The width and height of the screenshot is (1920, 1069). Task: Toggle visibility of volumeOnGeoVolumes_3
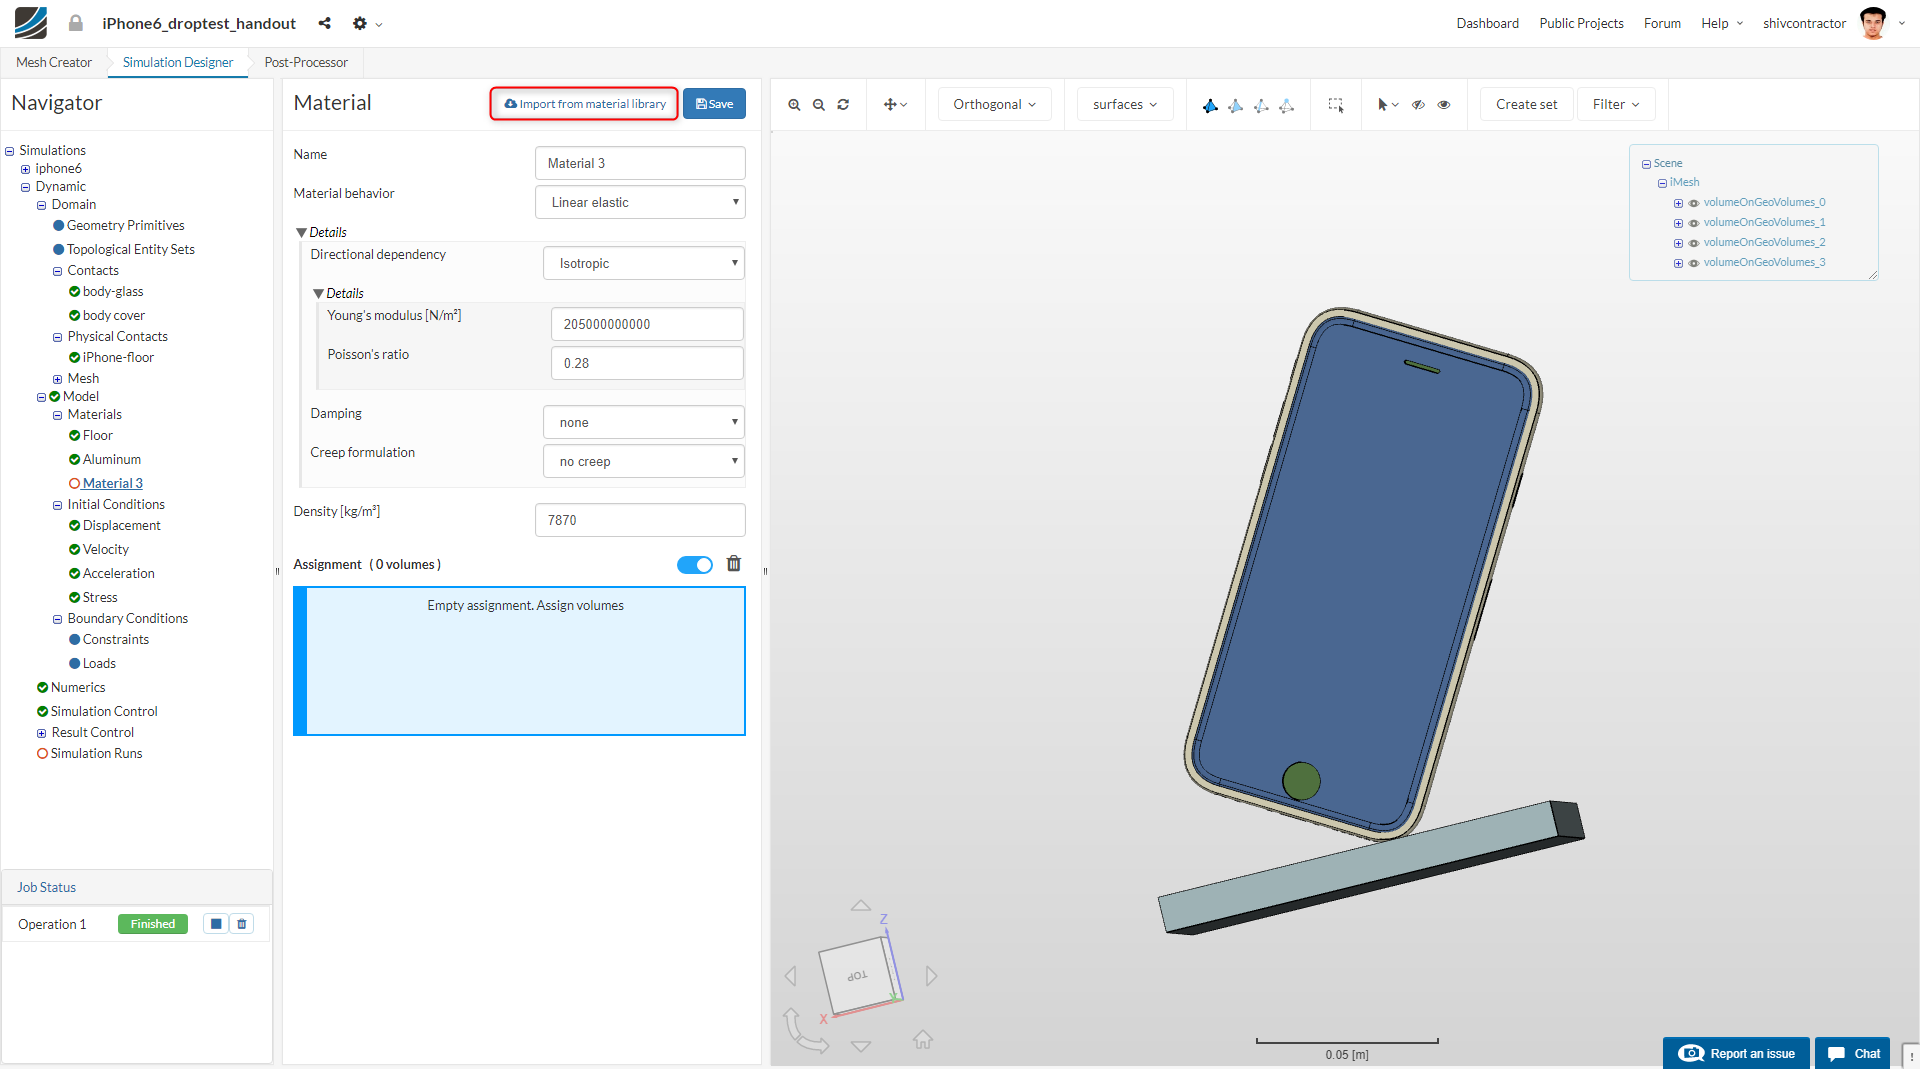tap(1694, 263)
